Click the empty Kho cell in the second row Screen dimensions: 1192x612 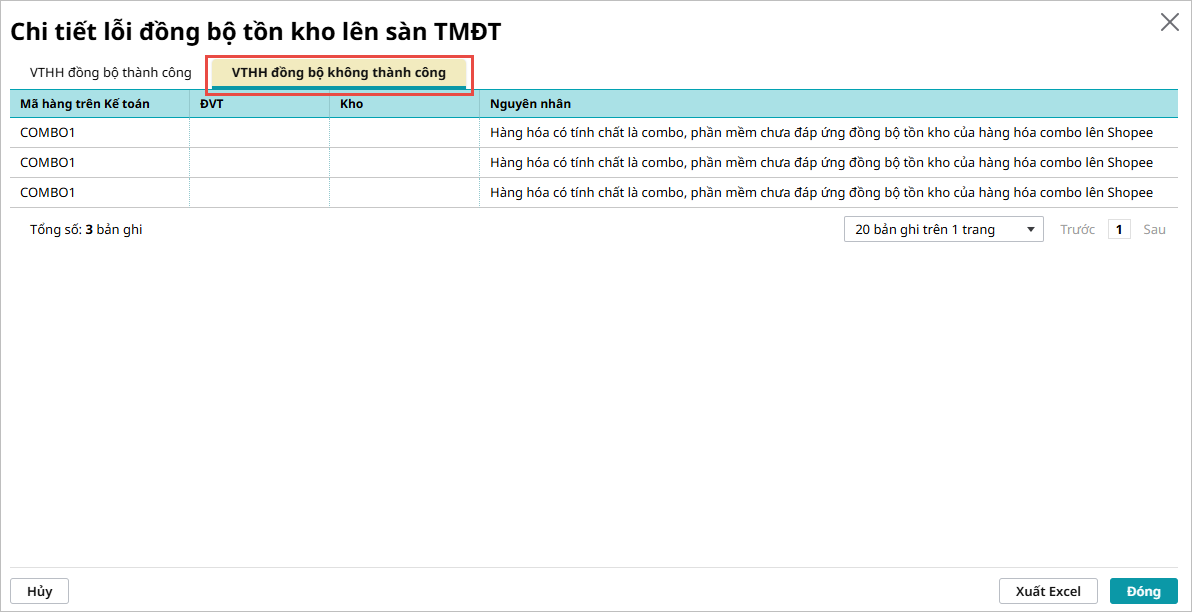coord(404,163)
